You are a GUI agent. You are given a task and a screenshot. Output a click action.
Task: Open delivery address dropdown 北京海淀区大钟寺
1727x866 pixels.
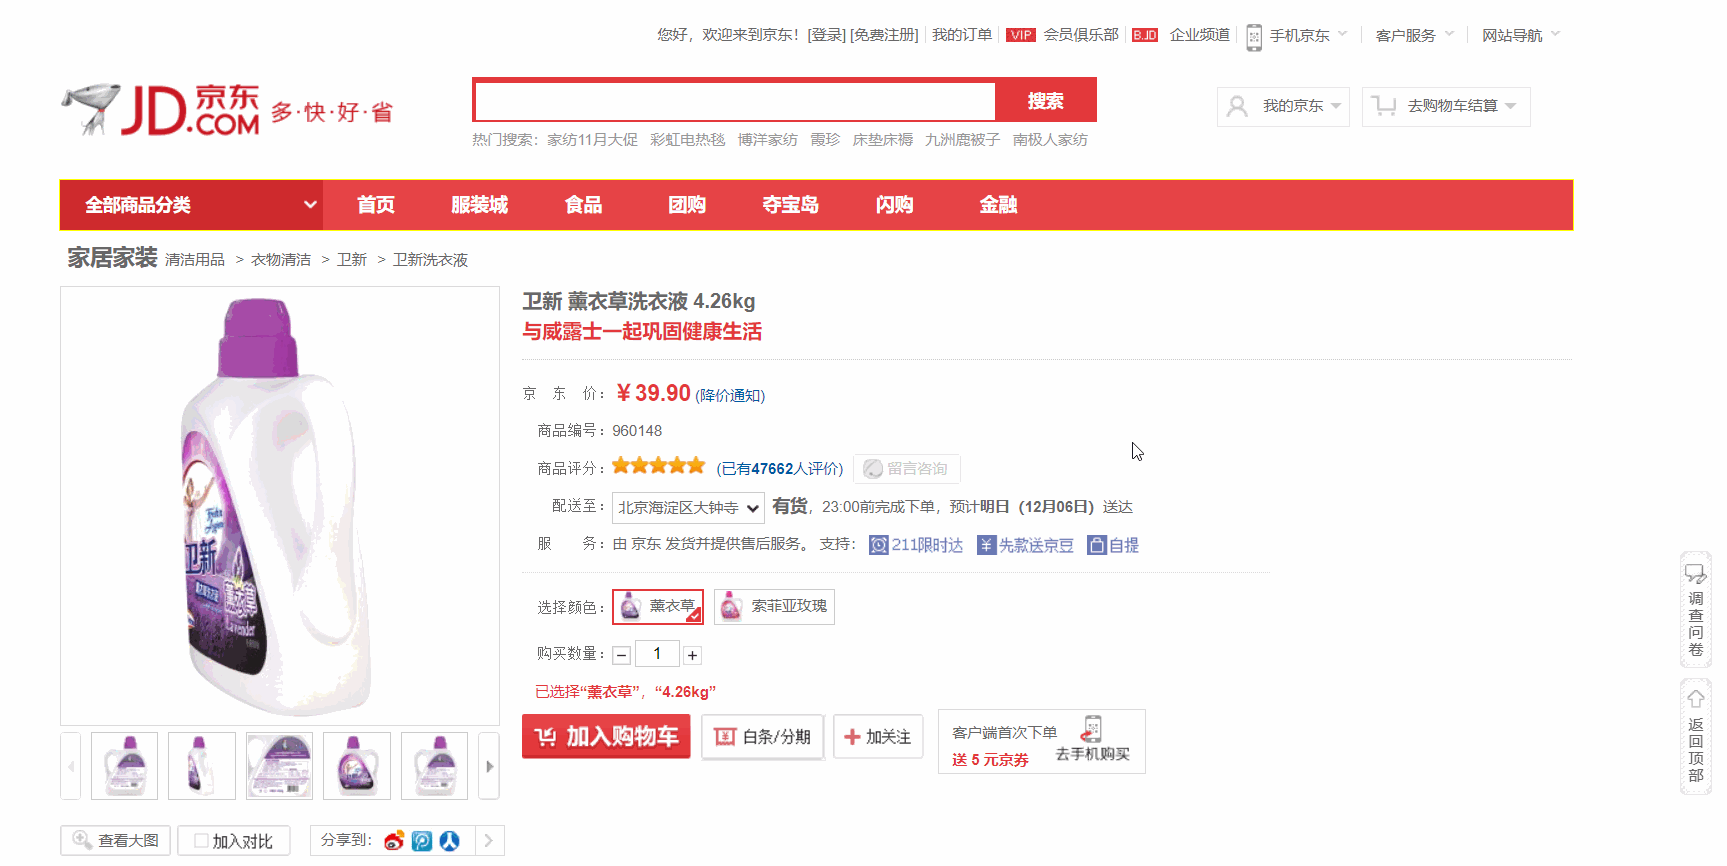(688, 508)
